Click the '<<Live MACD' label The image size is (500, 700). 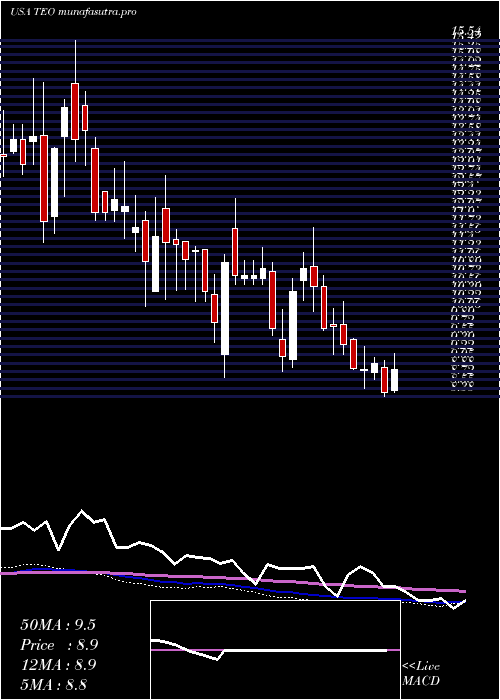421,674
